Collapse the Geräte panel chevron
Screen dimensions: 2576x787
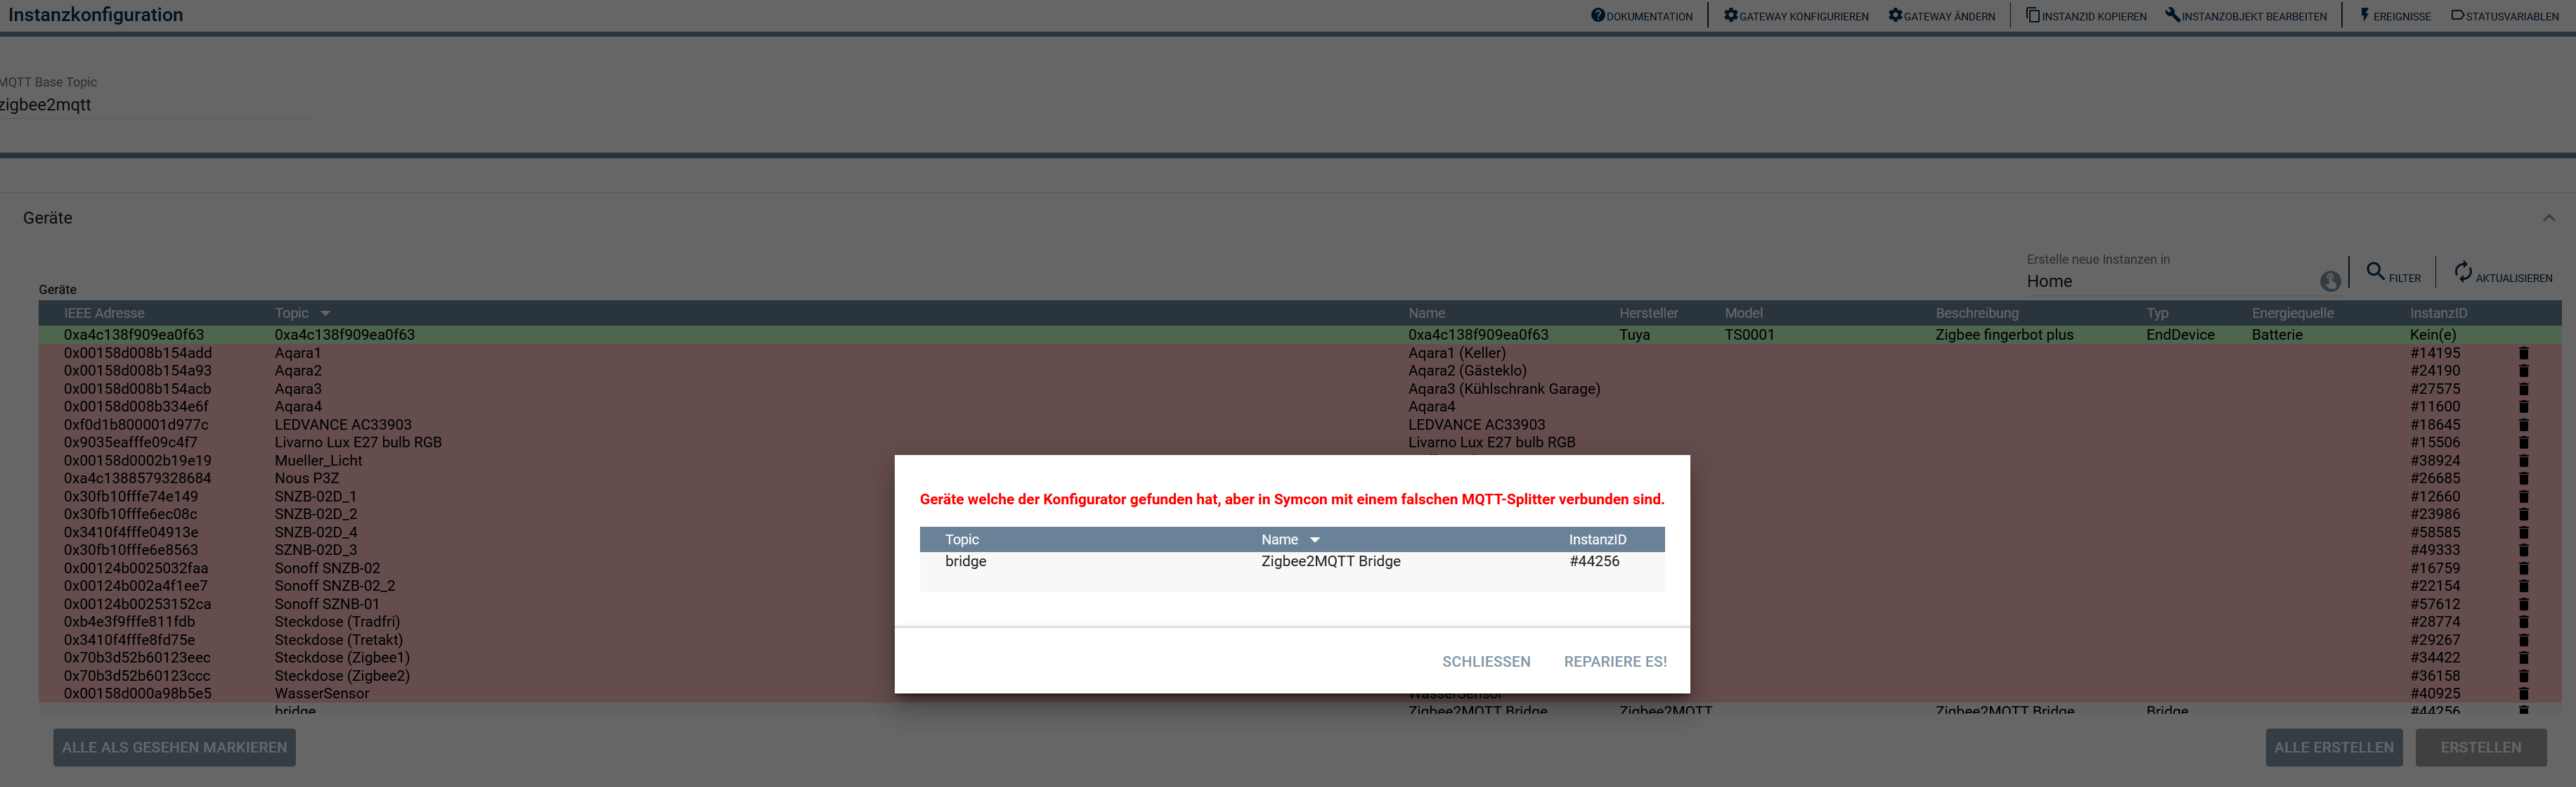[x=2549, y=218]
